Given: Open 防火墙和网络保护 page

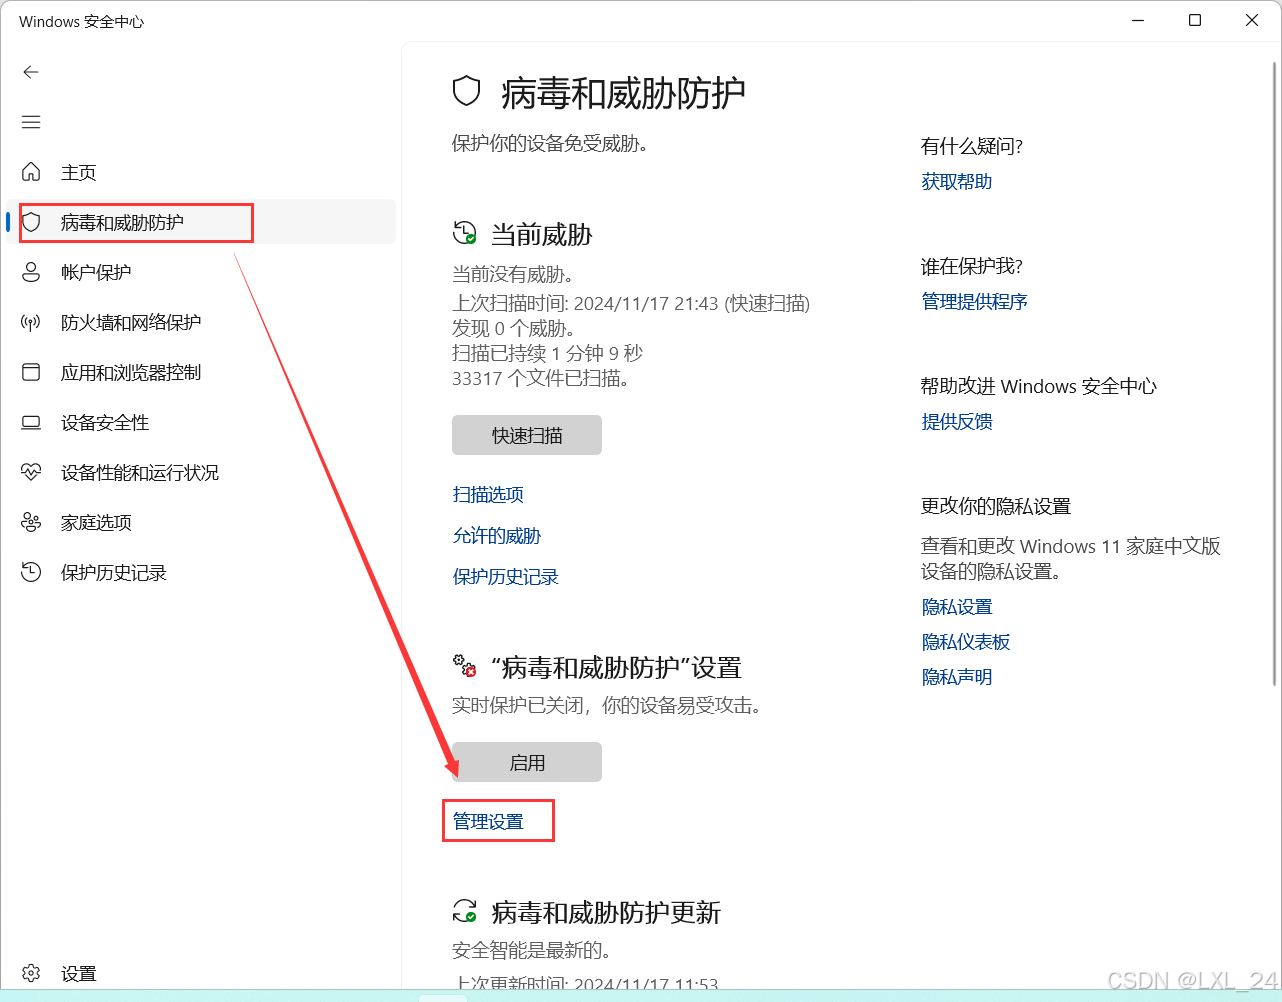Looking at the screenshot, I should [x=201, y=322].
